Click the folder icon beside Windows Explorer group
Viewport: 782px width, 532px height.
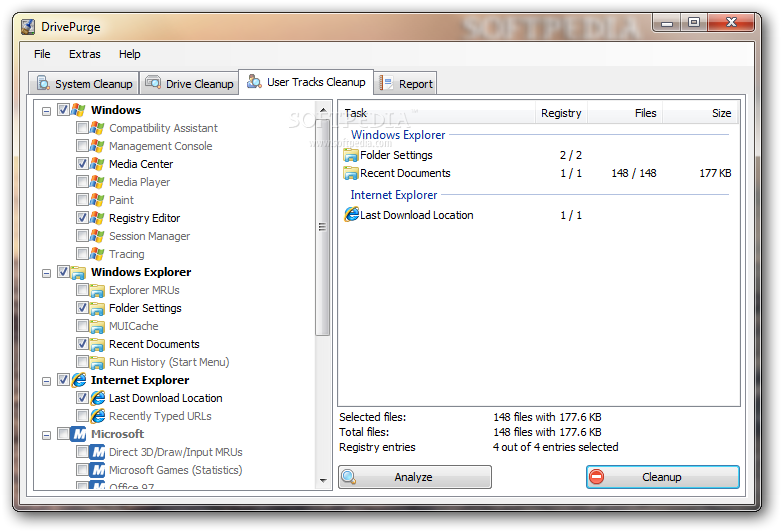point(78,272)
